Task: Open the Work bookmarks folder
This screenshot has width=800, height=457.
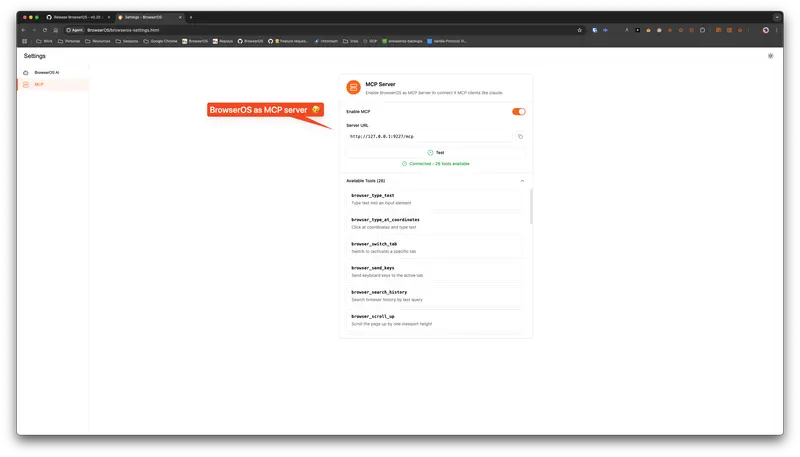Action: coord(44,41)
